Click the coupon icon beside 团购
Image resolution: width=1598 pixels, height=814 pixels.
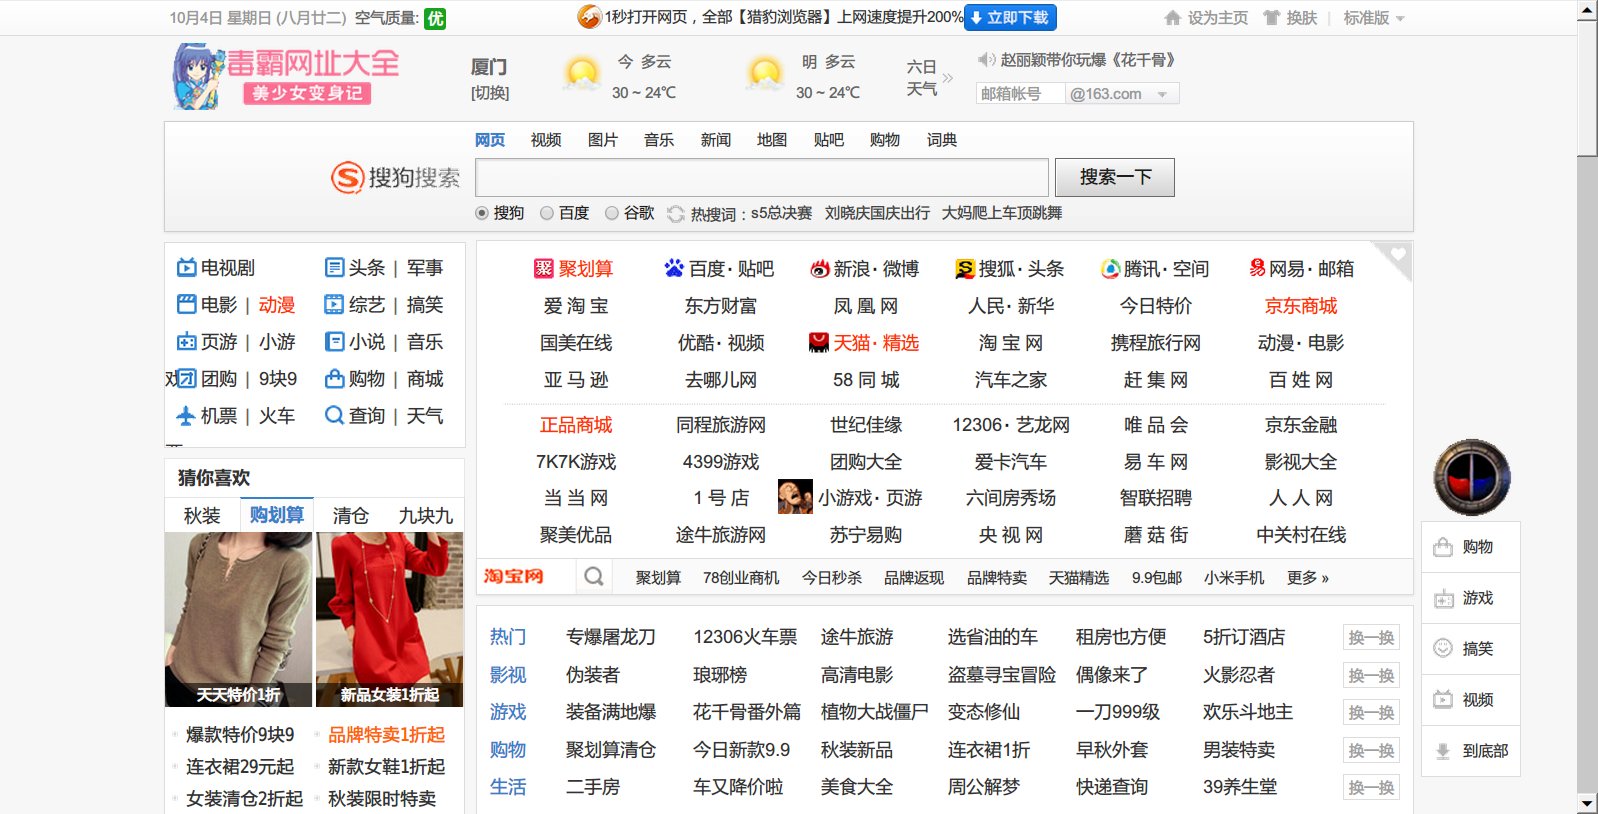[187, 379]
